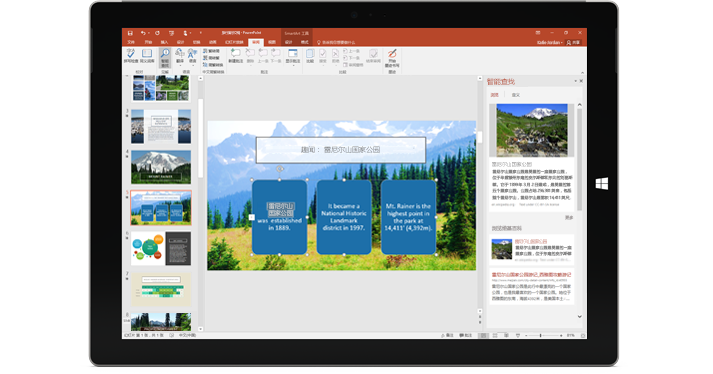
Task: Click Accept change (接受) button
Action: pos(323,56)
